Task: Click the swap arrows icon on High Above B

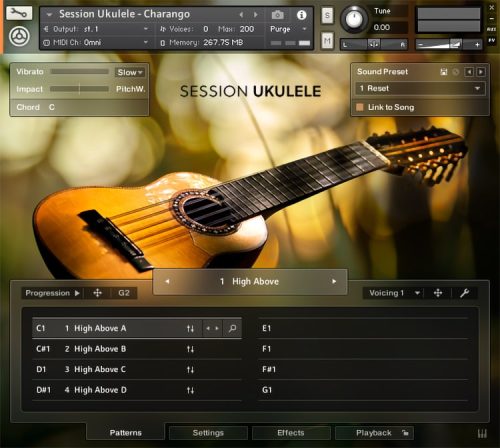Action: [x=190, y=349]
